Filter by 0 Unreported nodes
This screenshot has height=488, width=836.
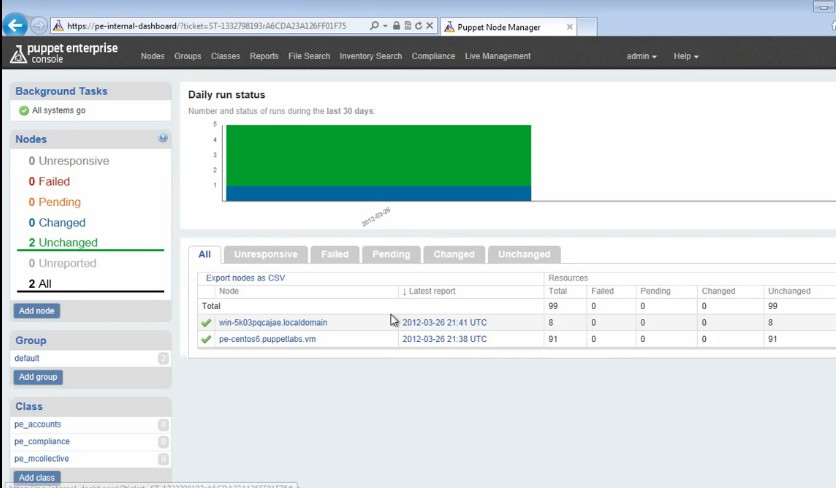point(62,263)
